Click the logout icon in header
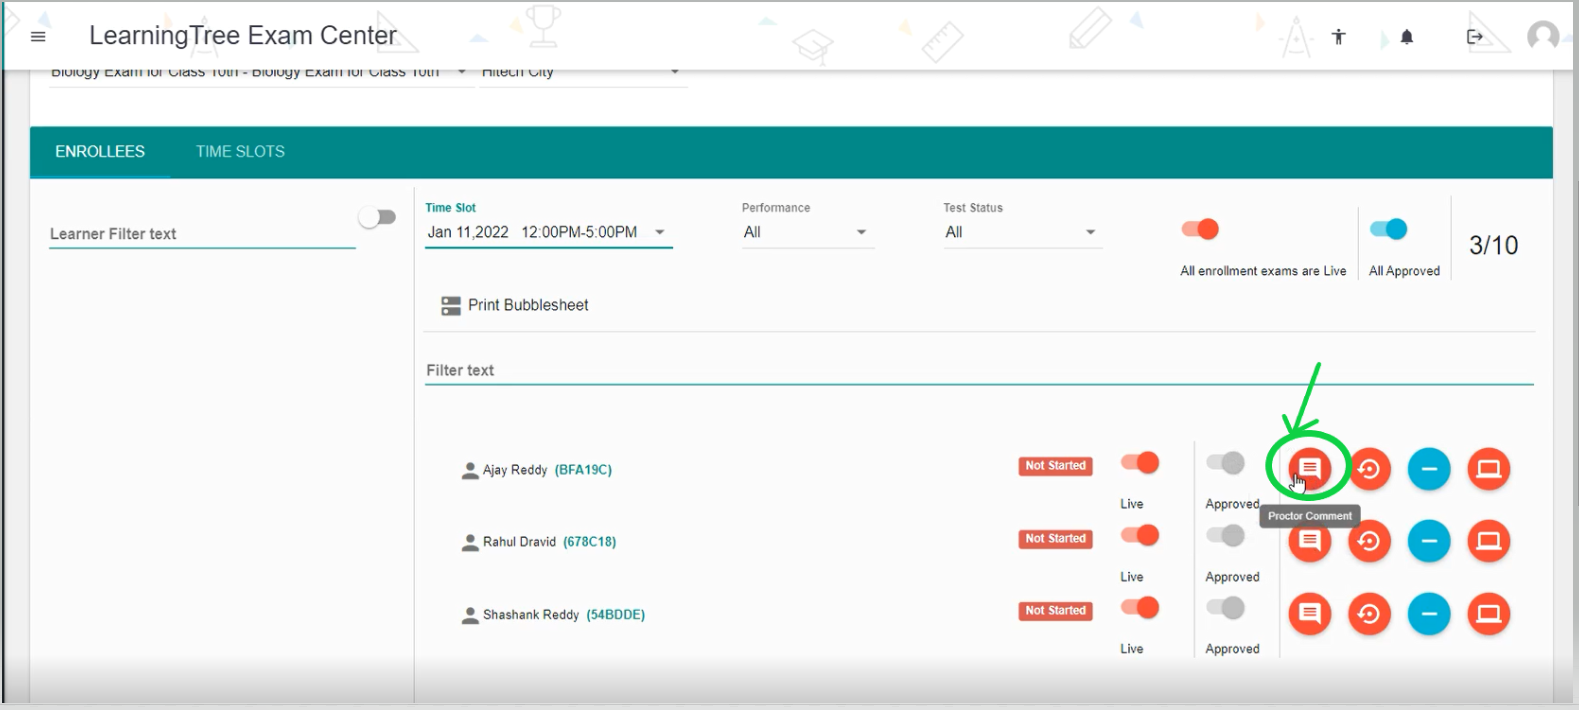 (1474, 37)
